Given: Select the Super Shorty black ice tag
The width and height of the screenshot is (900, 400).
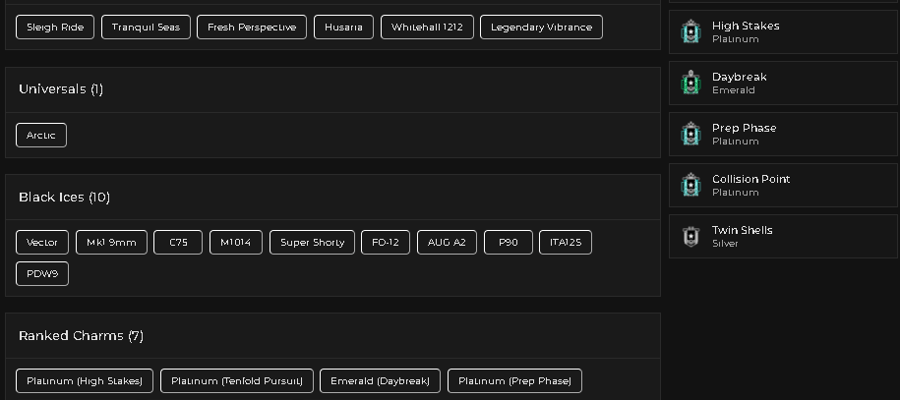Looking at the screenshot, I should click(x=312, y=242).
